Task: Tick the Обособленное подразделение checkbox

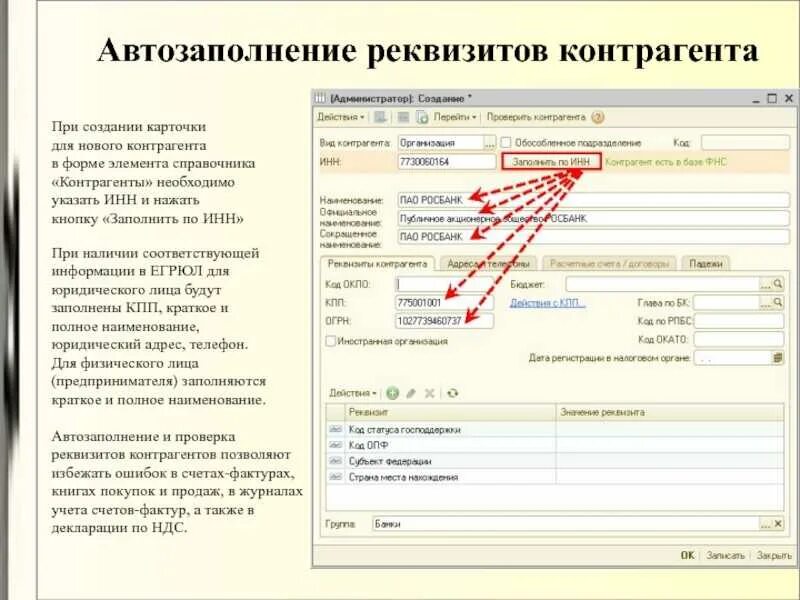Action: 506,143
